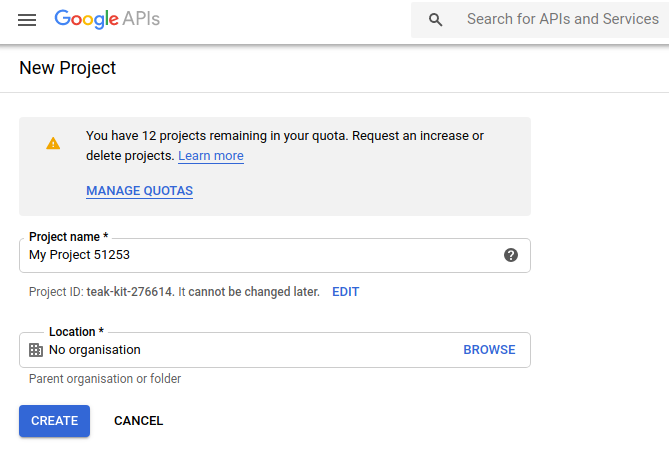Focus the Search for APIs and Services box
This screenshot has height=457, width=669.
click(562, 19)
